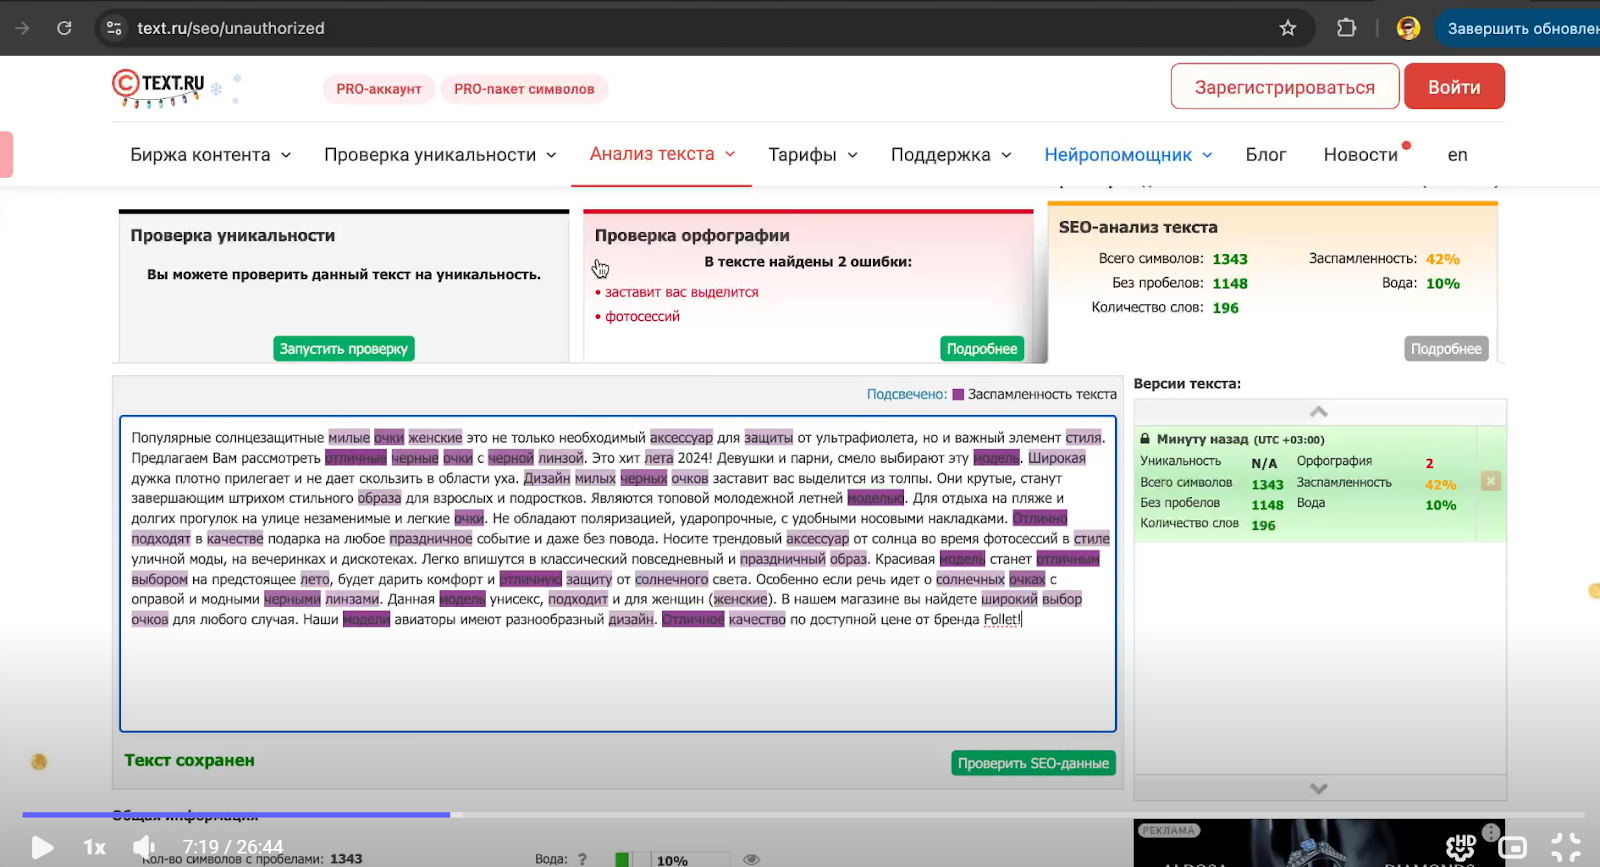Click the Вода 10% progress bar
This screenshot has height=867, width=1600.
672,860
